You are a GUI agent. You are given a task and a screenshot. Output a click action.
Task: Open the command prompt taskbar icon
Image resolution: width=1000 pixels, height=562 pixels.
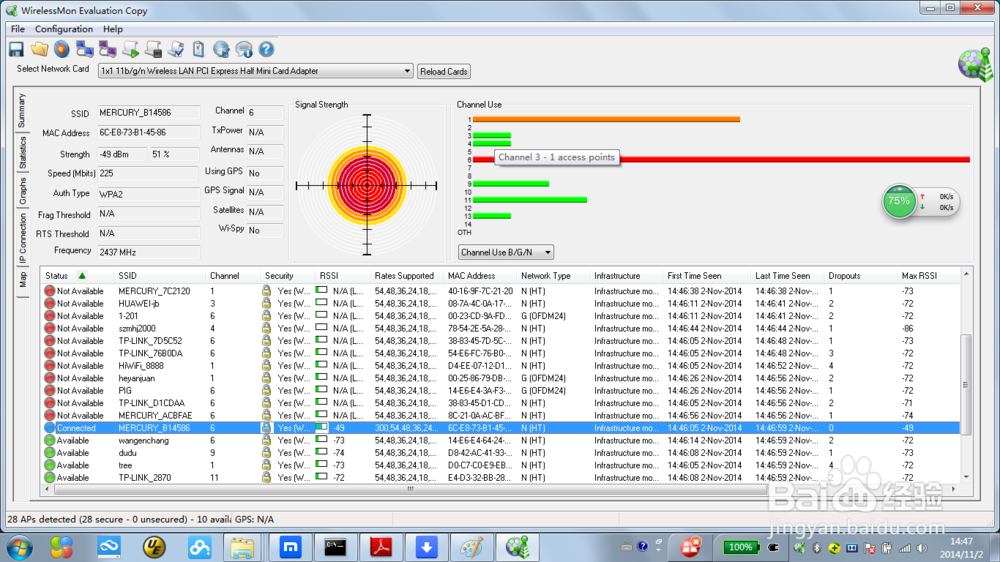(x=335, y=547)
